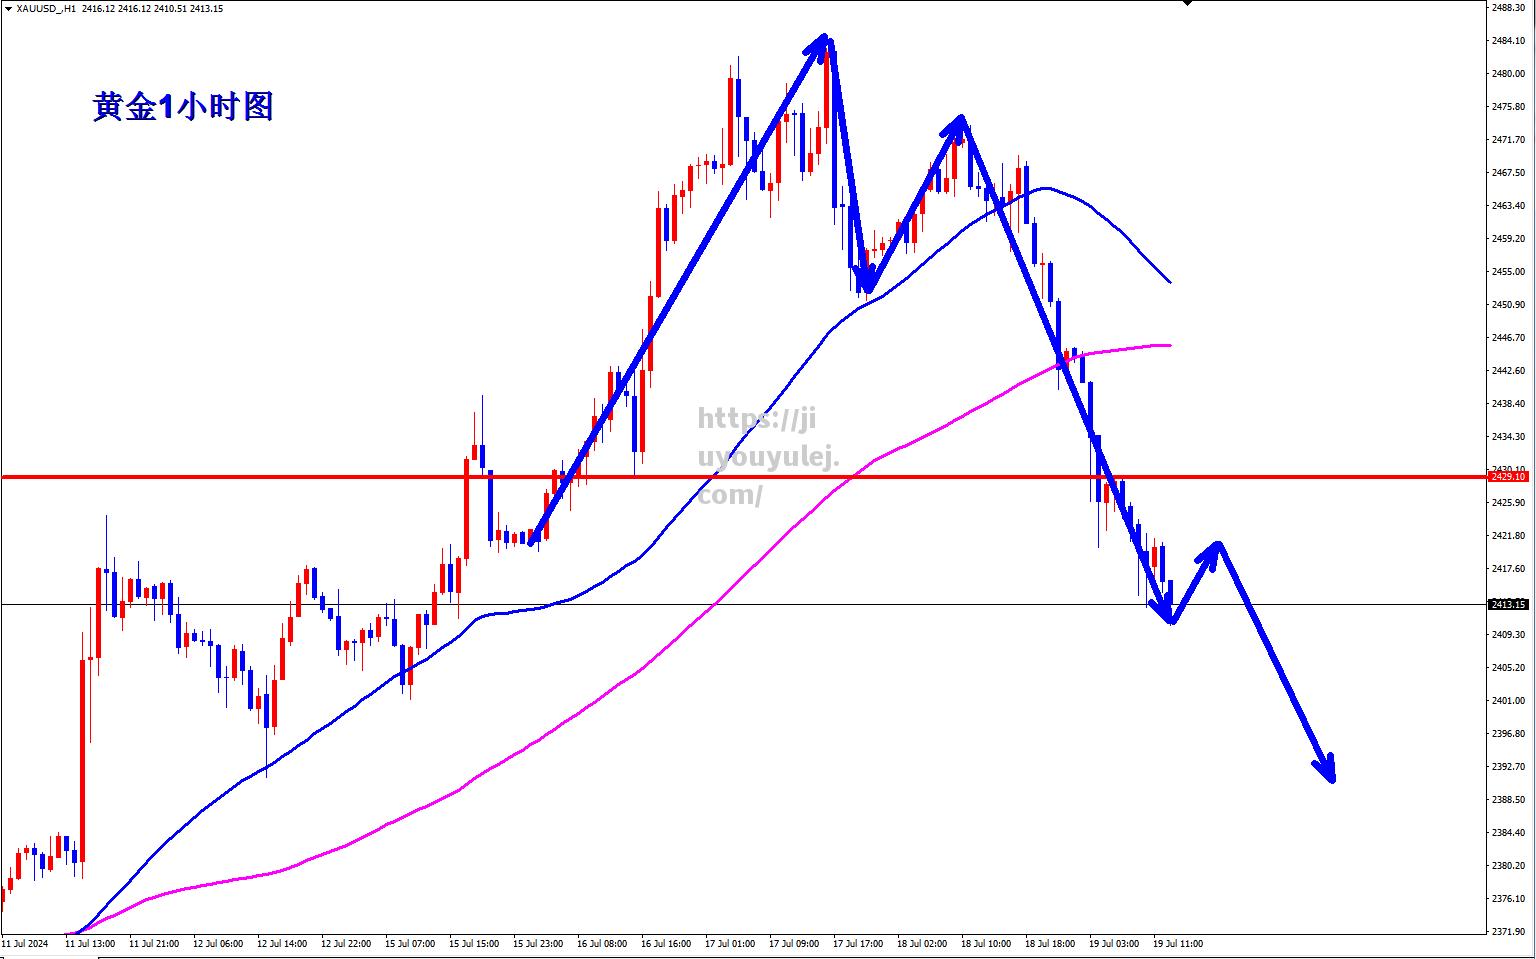Image resolution: width=1536 pixels, height=959 pixels.
Task: Click the 2388.50 price scale value
Action: [x=1508, y=800]
